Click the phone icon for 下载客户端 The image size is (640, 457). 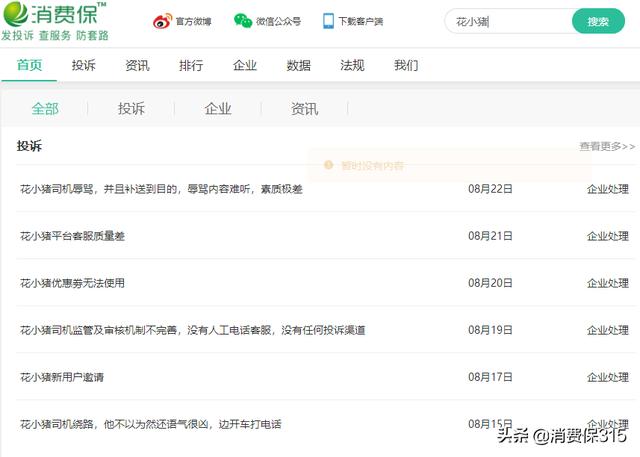pyautogui.click(x=328, y=21)
